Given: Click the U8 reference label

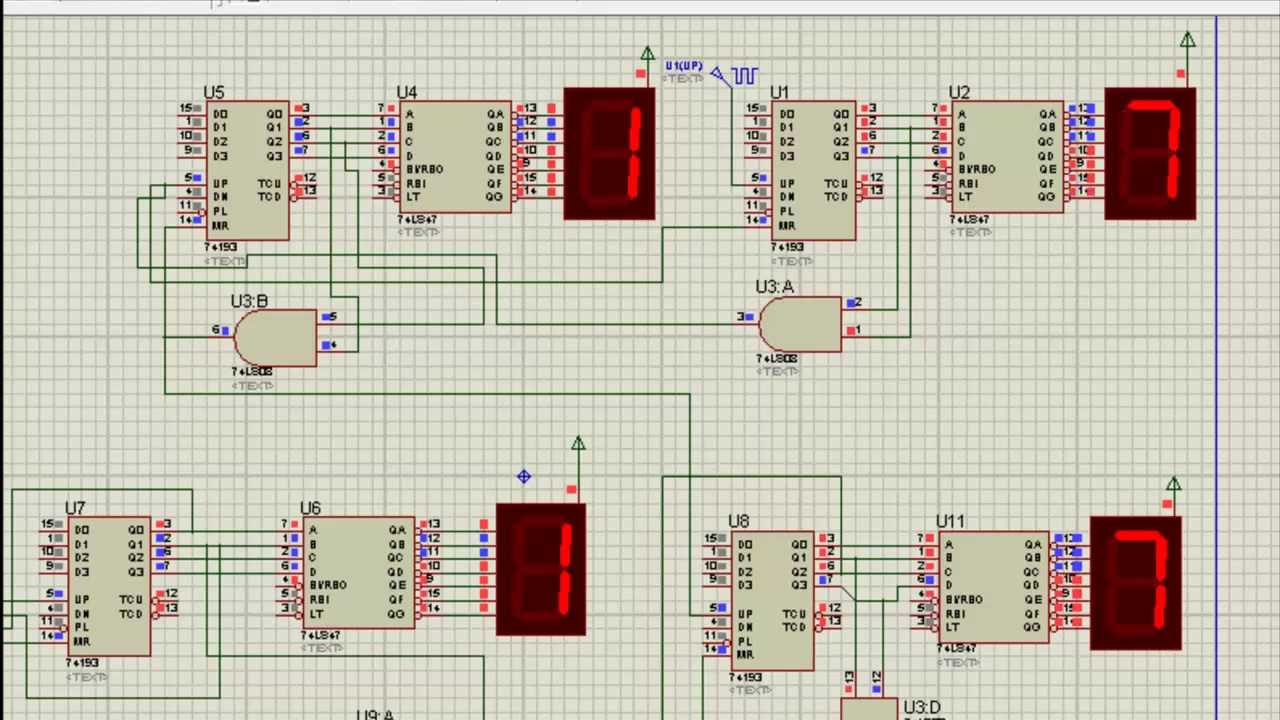Looking at the screenshot, I should (738, 522).
